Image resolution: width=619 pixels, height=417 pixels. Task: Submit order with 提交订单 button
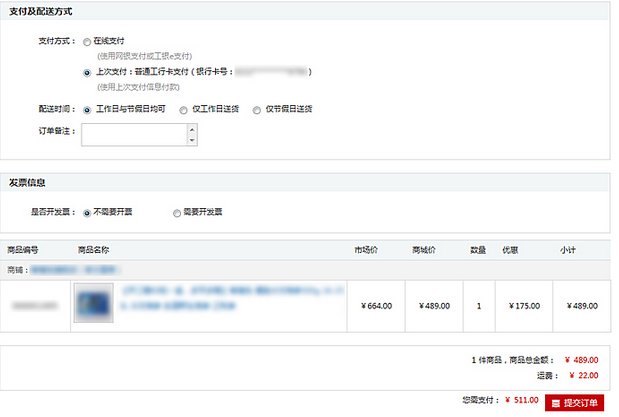[574, 403]
